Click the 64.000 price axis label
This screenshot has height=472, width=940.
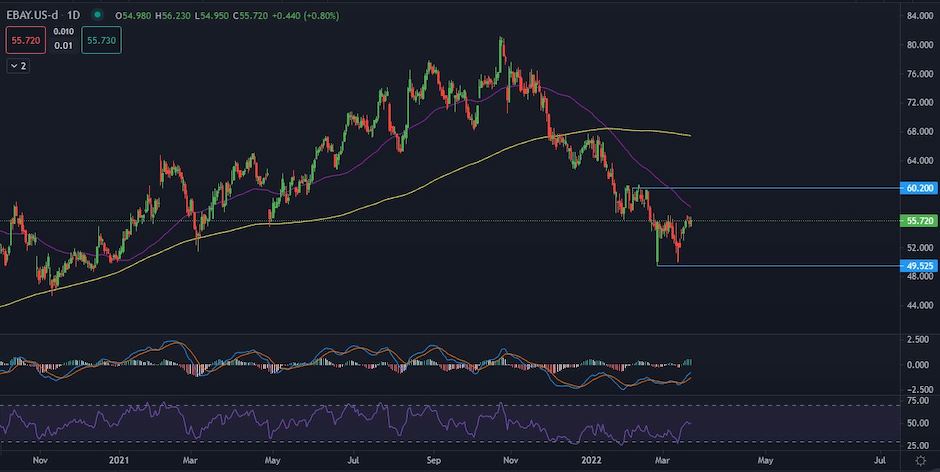(920, 161)
